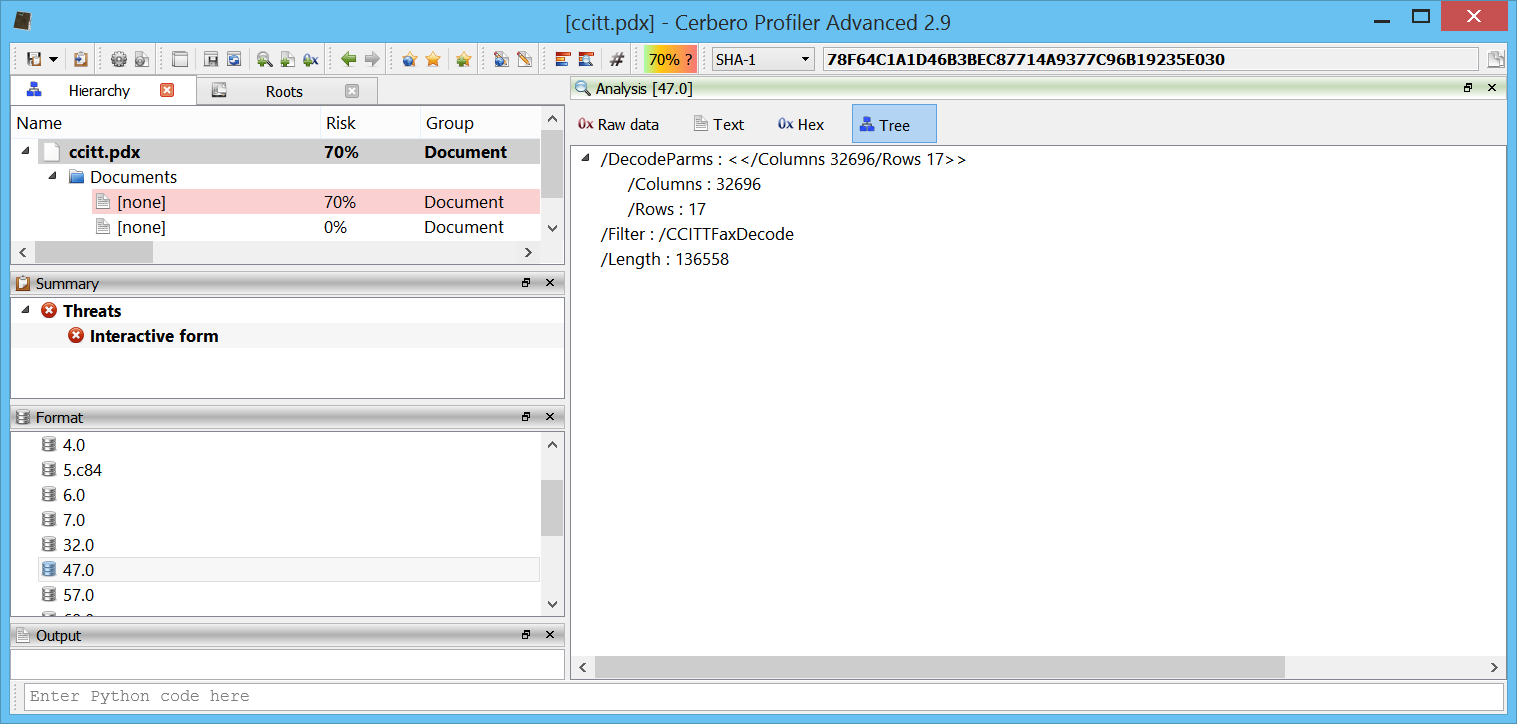Close the Summary panel

point(549,283)
